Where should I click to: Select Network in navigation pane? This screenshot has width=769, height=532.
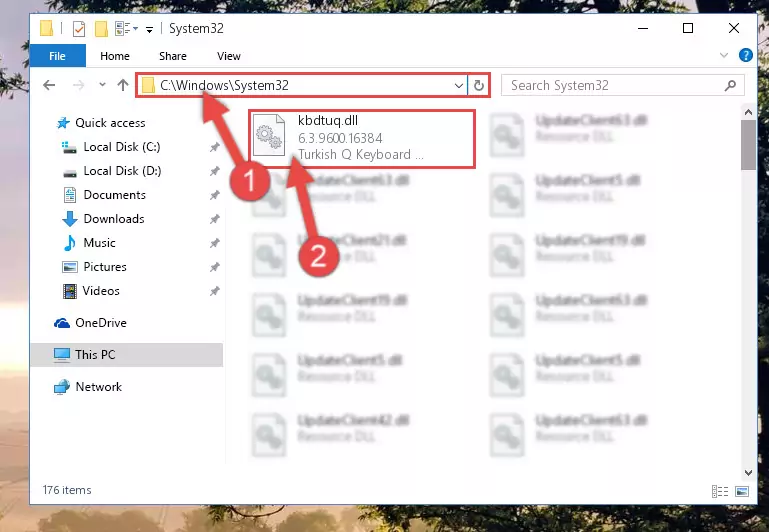pos(99,387)
